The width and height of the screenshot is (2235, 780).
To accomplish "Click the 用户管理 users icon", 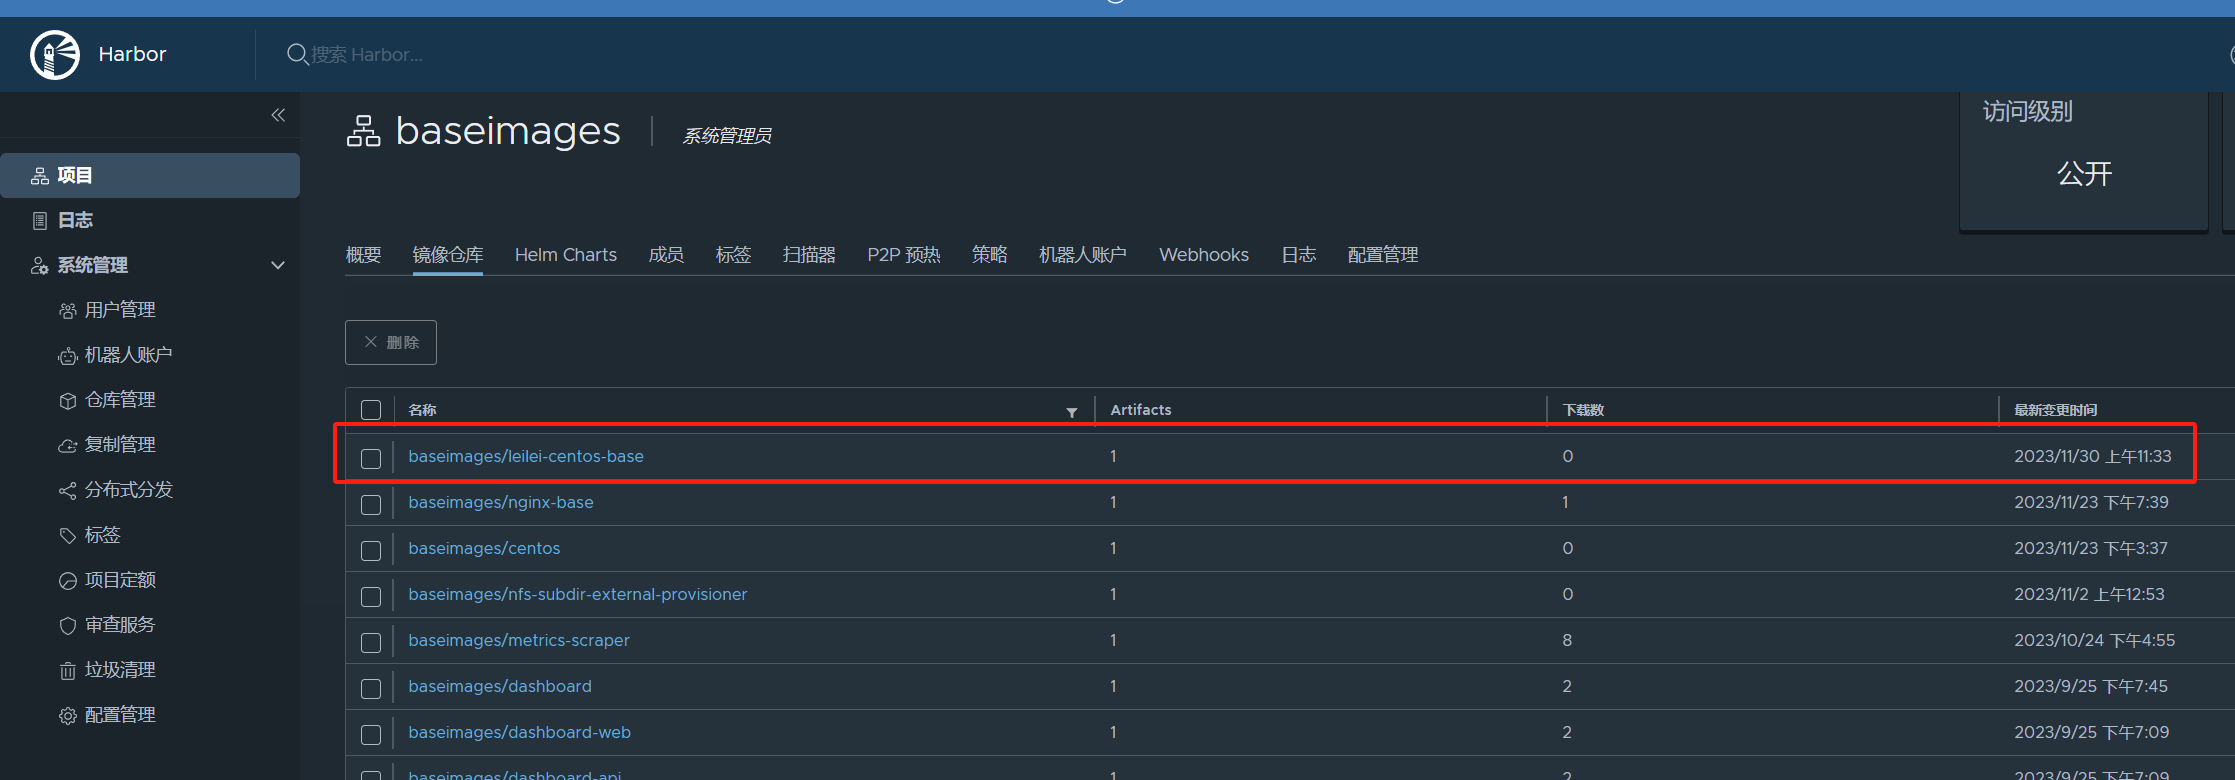I will tap(68, 311).
